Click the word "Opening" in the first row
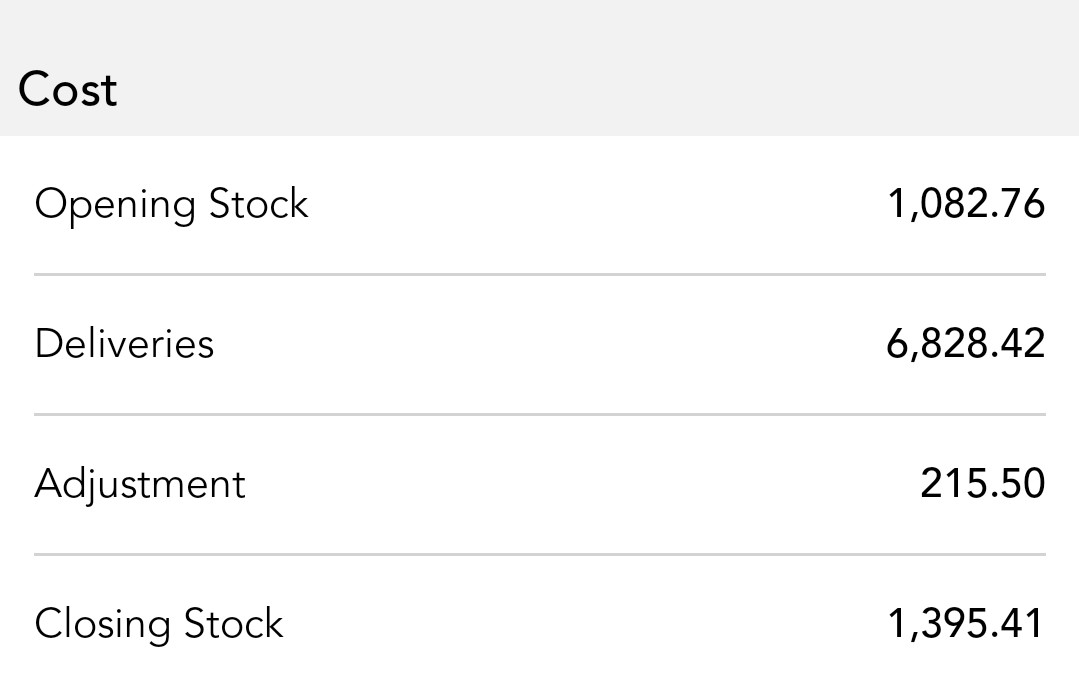This screenshot has width=1079, height=690. click(115, 206)
